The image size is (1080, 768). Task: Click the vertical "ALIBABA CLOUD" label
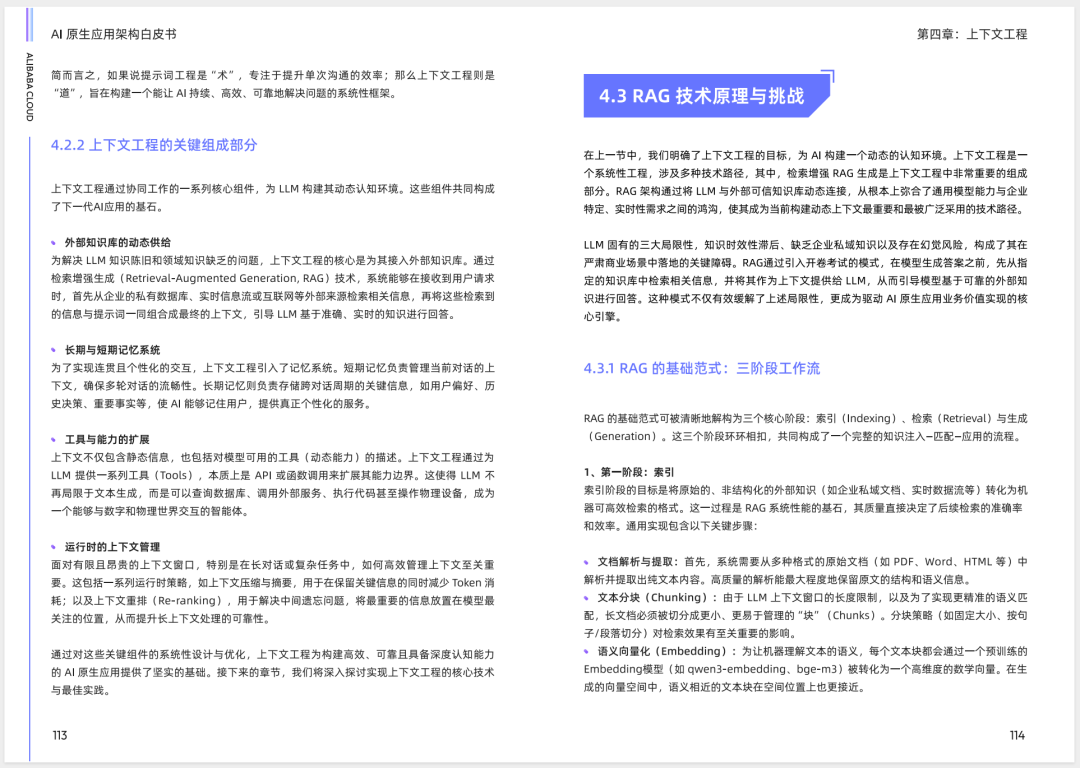pyautogui.click(x=30, y=87)
